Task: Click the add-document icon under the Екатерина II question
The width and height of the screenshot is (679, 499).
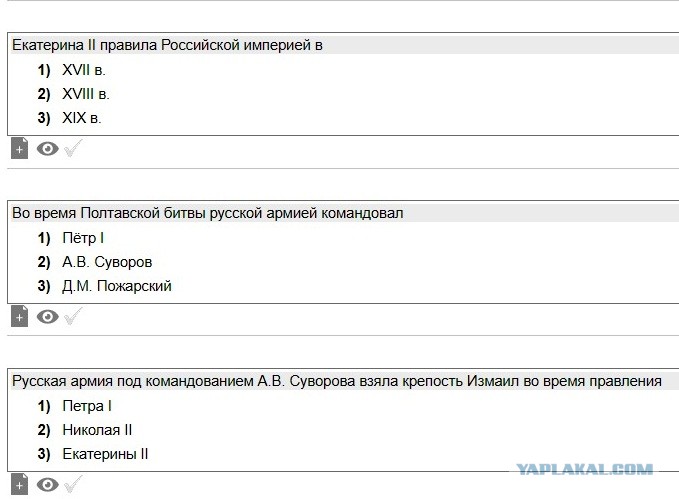Action: [19, 149]
